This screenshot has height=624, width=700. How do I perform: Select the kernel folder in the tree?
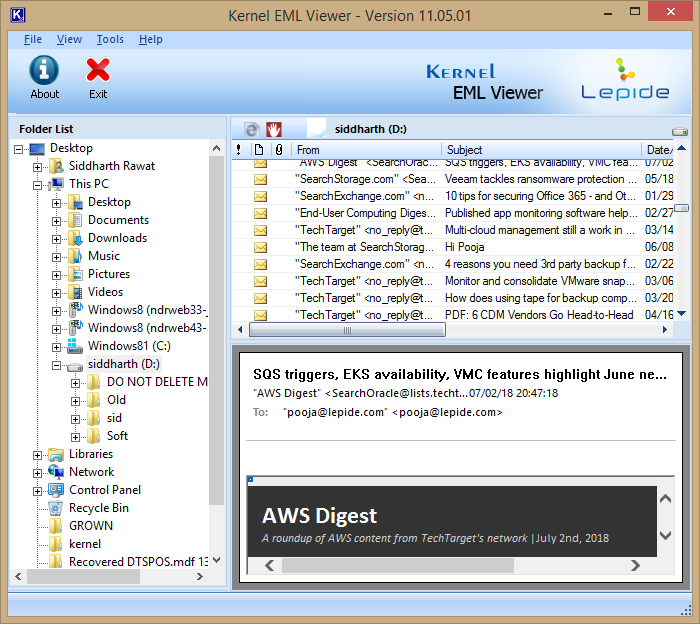(85, 544)
